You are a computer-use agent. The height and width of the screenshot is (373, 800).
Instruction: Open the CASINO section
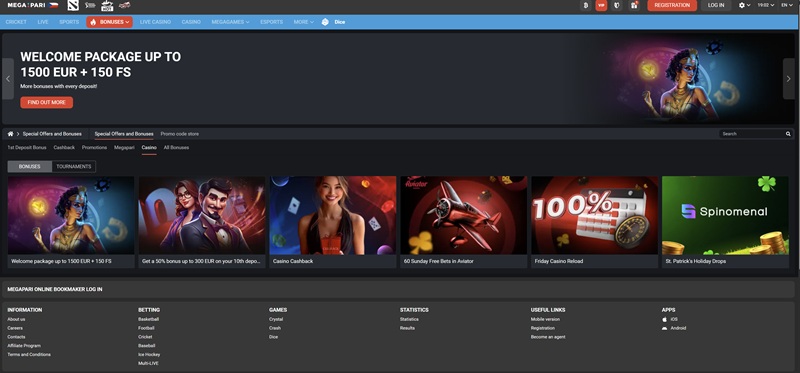191,22
